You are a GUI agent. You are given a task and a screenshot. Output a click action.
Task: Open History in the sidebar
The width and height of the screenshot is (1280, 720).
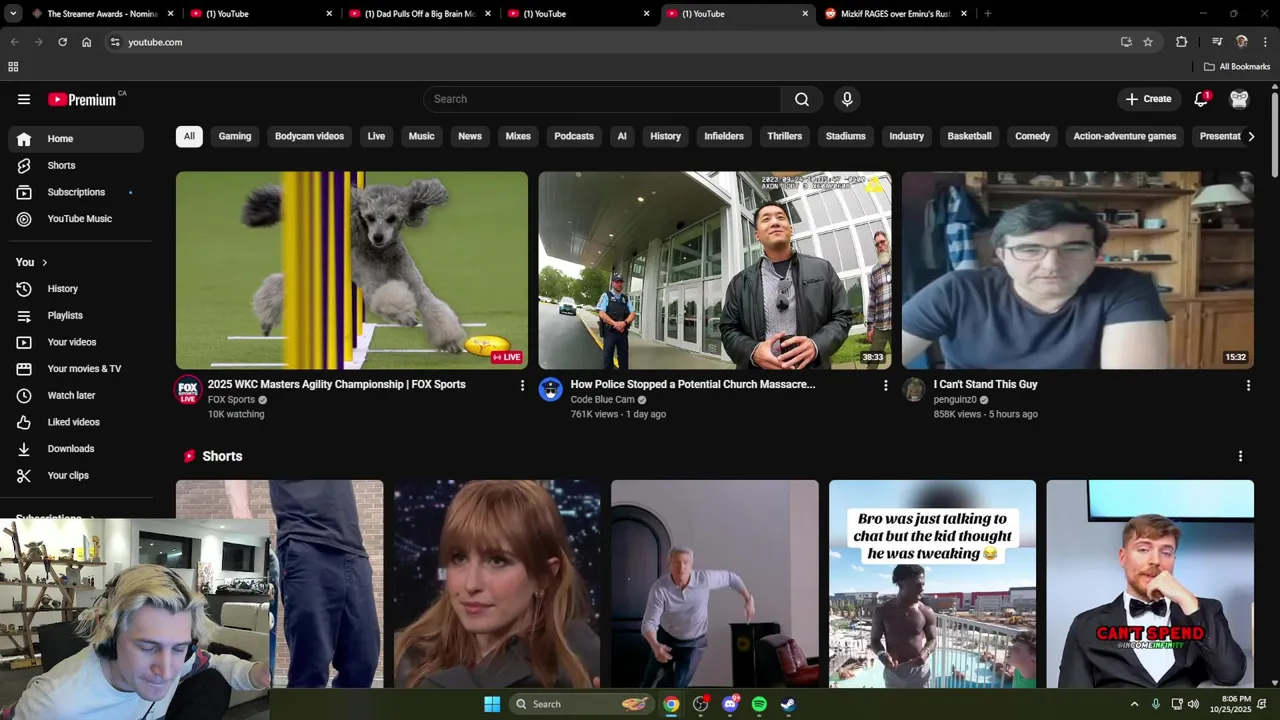pyautogui.click(x=75, y=289)
